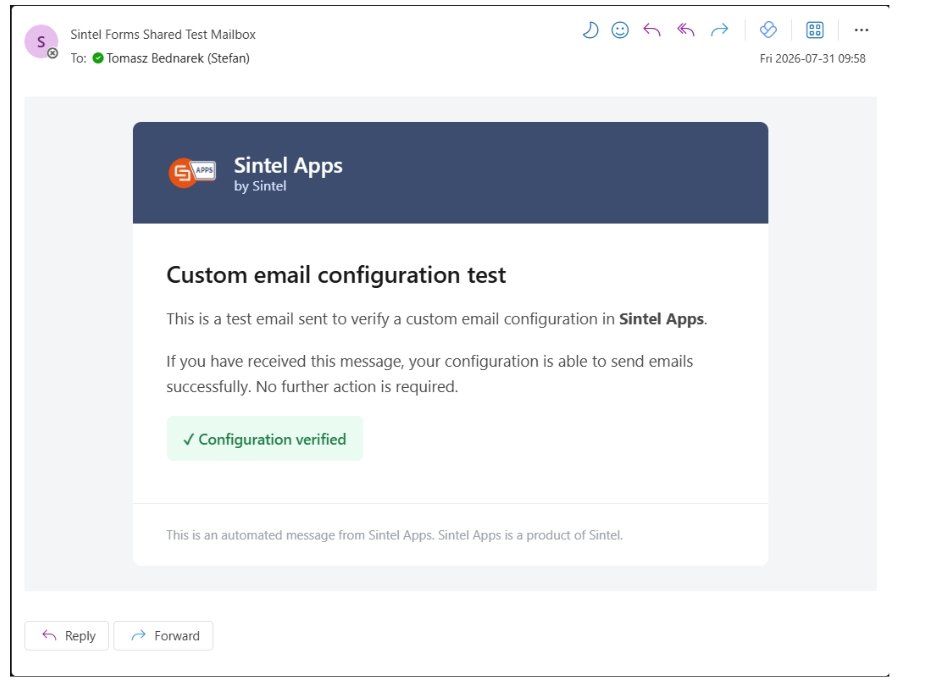
Task: Click the Forward arrow icon in header
Action: pos(720,30)
